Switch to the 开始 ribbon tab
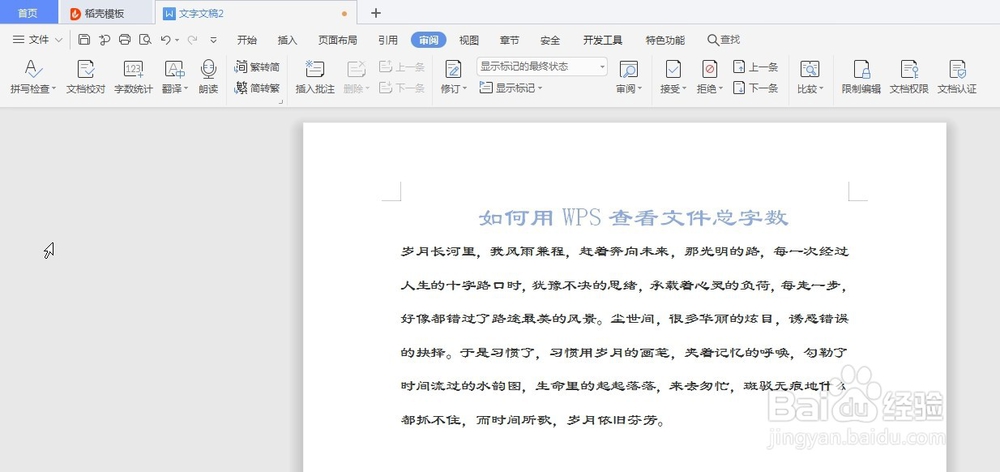1000x472 pixels. (247, 40)
